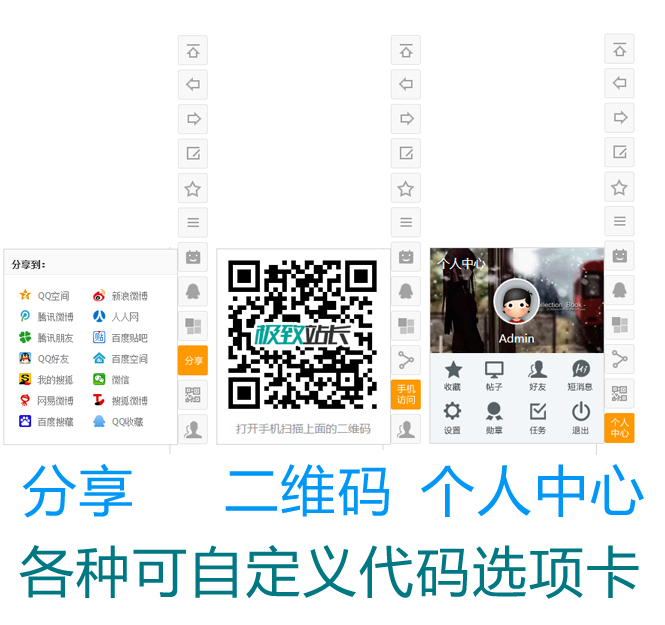Click user icon beside the share panel
Viewport: 665px width, 625px height.
(193, 429)
